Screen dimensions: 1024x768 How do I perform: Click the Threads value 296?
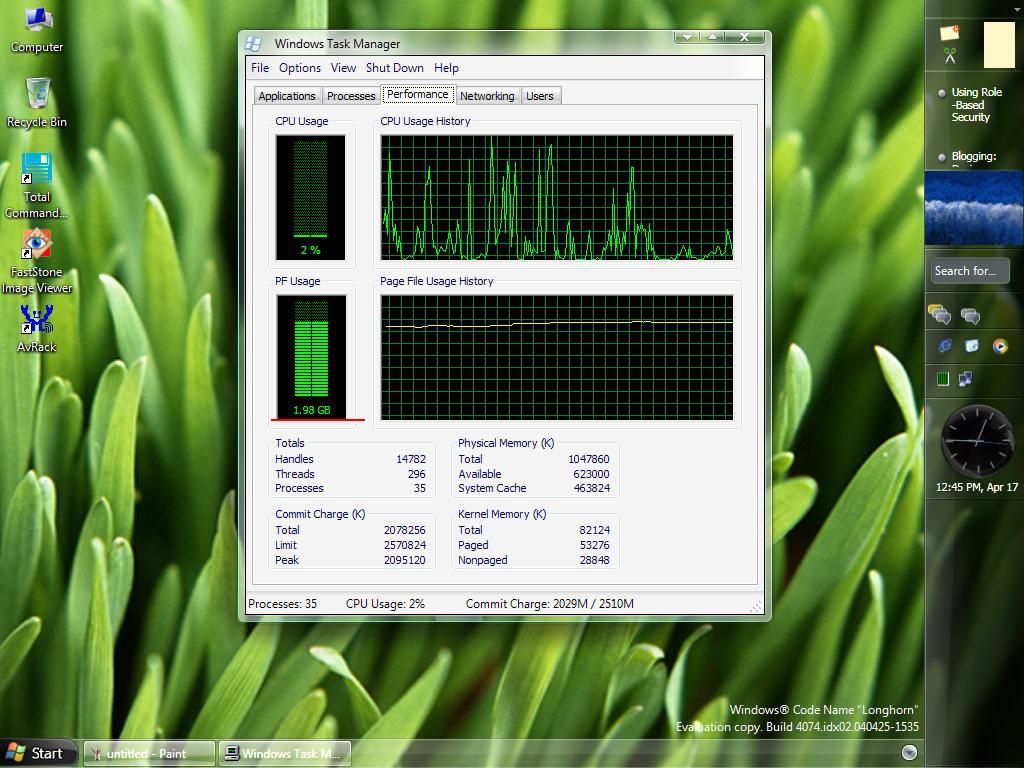(417, 474)
